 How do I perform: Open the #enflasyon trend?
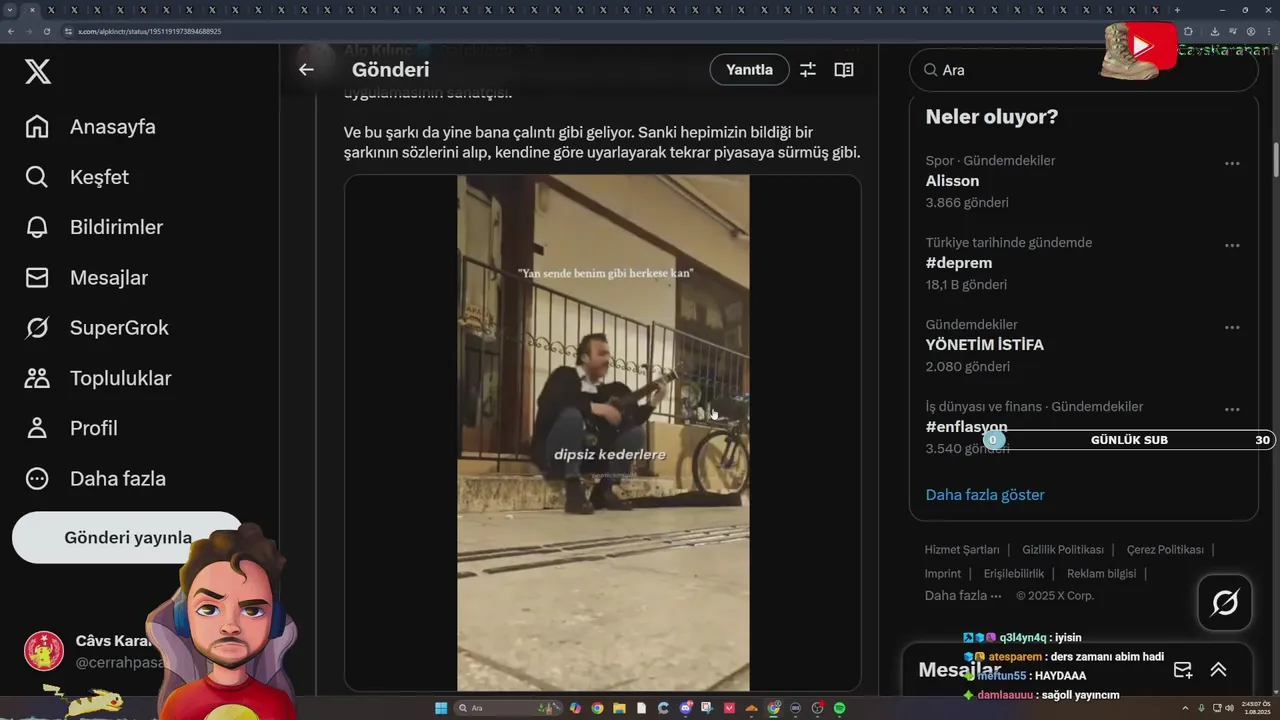966,427
